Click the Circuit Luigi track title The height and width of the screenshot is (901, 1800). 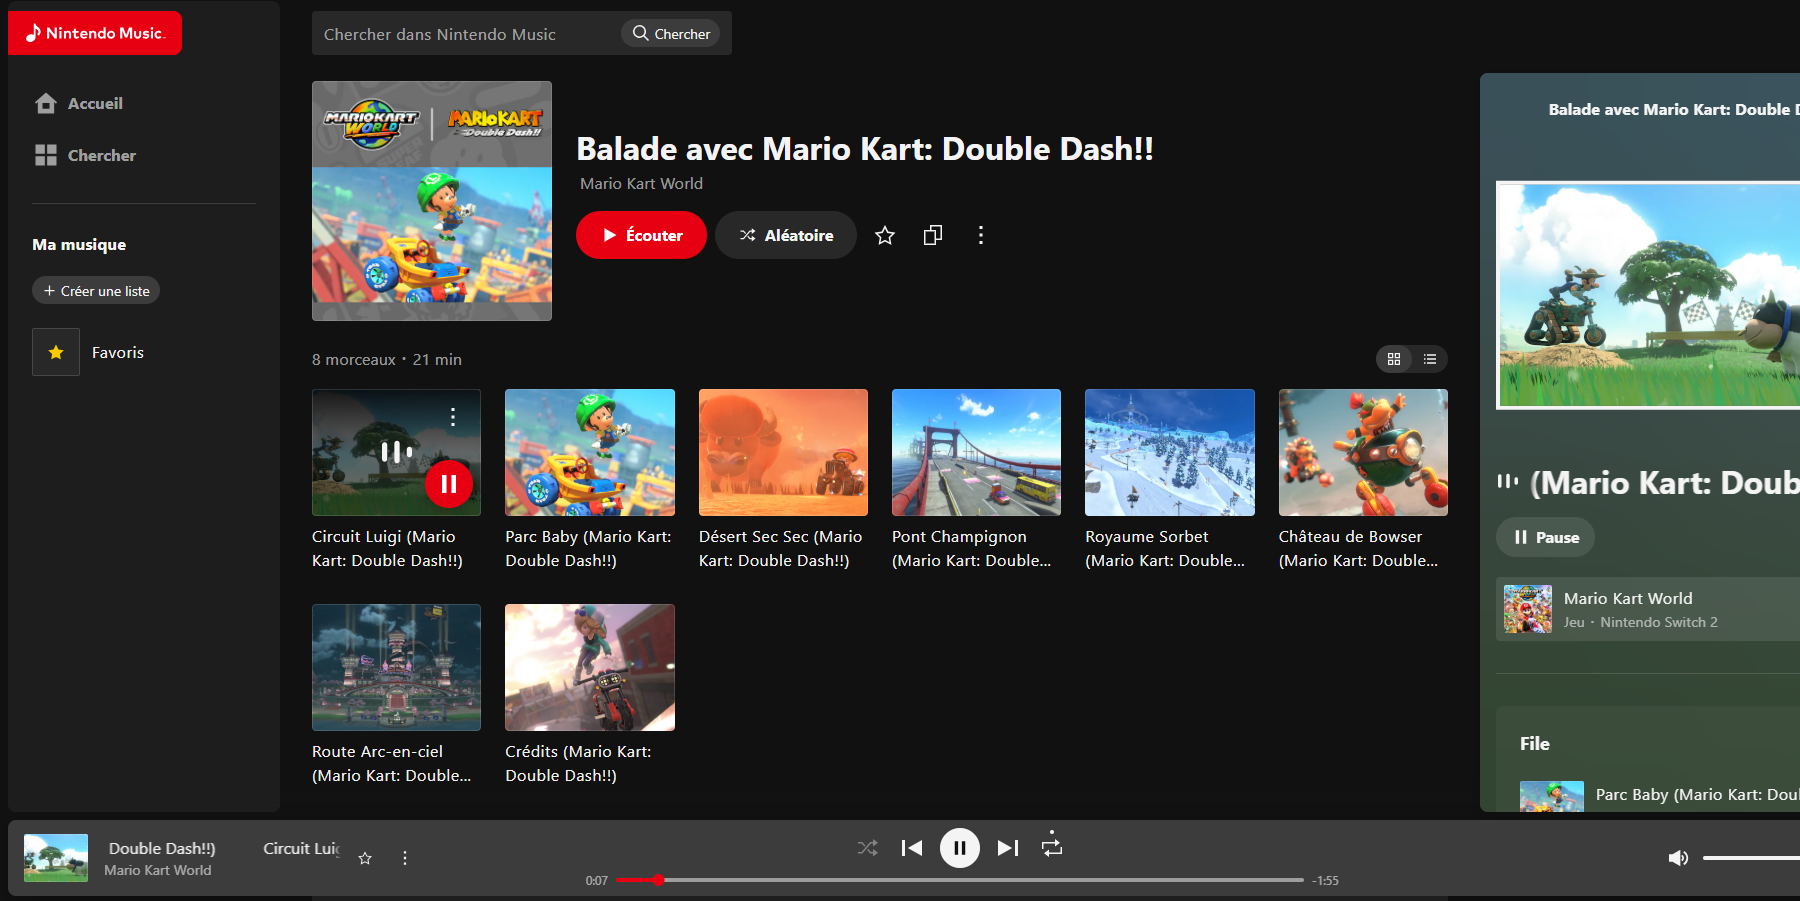pyautogui.click(x=387, y=549)
